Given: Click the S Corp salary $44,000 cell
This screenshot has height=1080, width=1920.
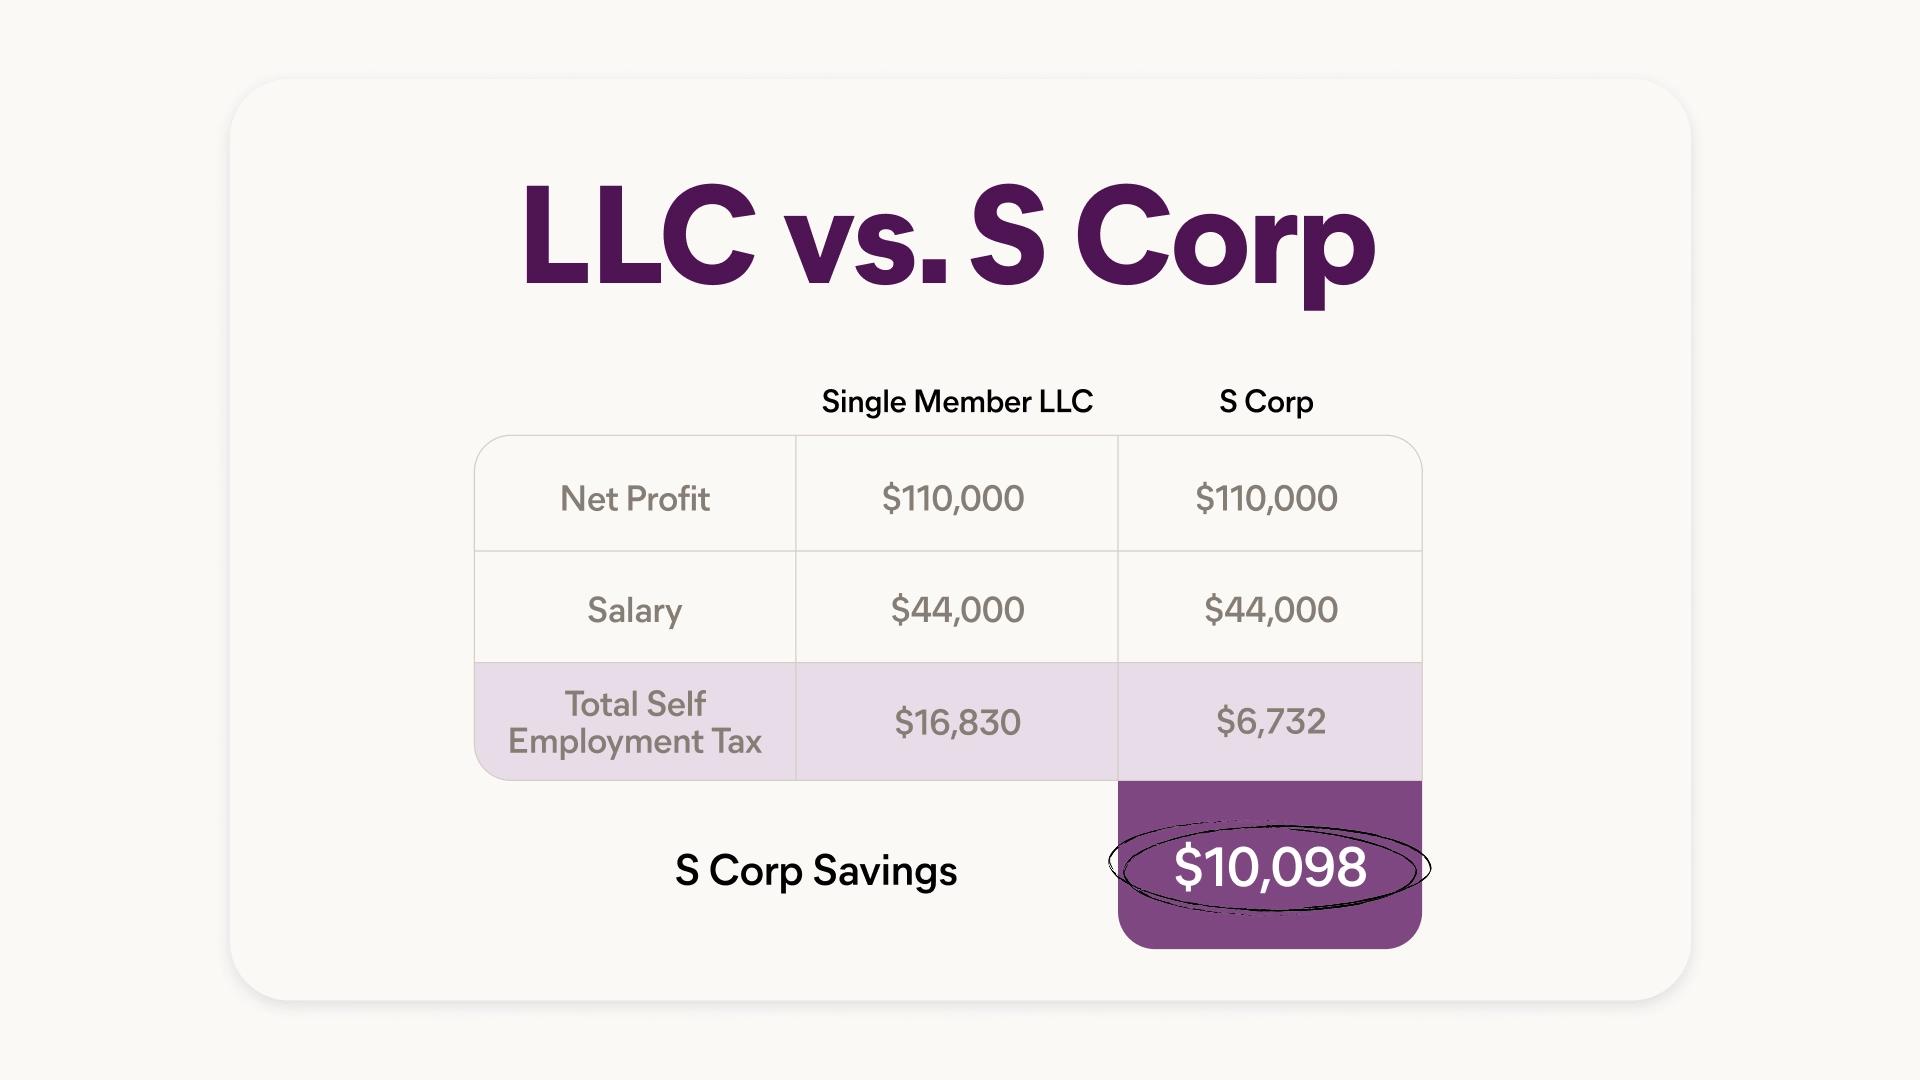Looking at the screenshot, I should pos(1270,609).
